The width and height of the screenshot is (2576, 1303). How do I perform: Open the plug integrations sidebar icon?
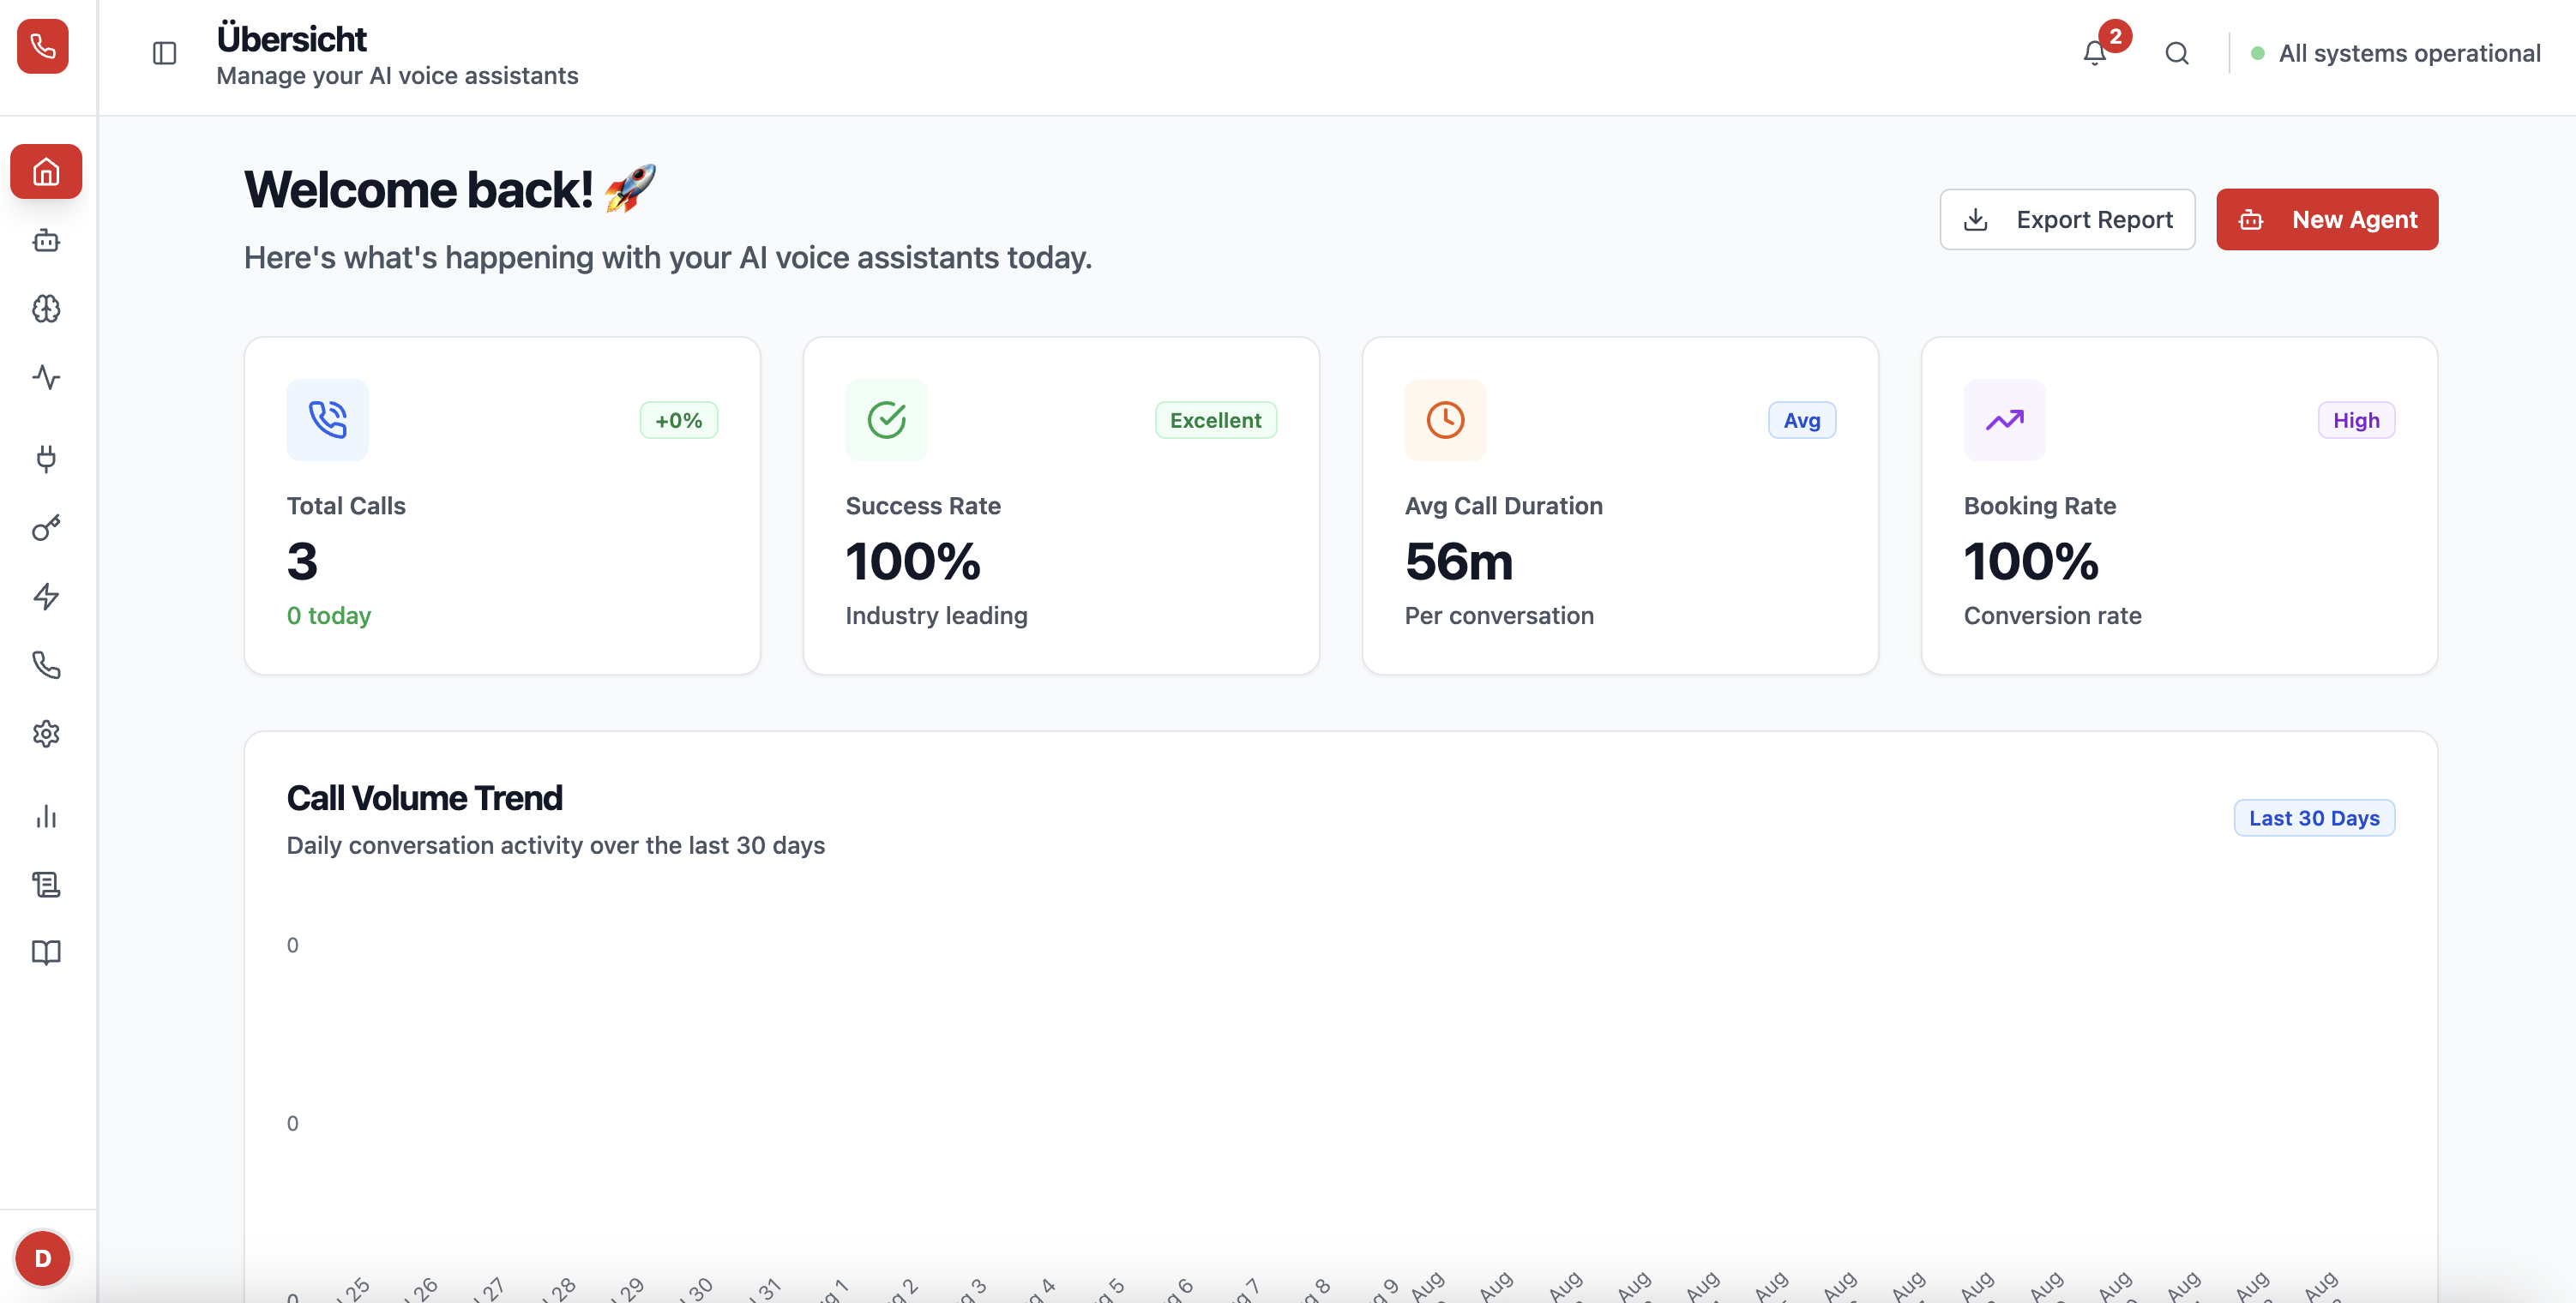tap(46, 458)
